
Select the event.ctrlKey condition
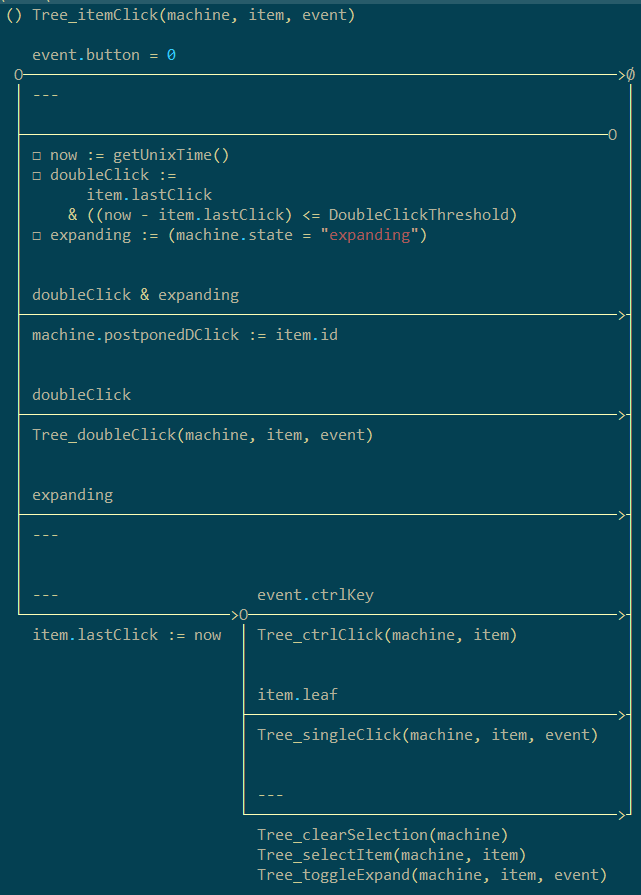tap(315, 595)
